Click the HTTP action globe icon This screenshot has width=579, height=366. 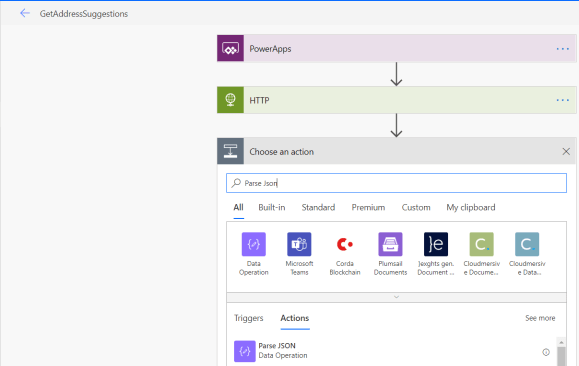tap(230, 100)
